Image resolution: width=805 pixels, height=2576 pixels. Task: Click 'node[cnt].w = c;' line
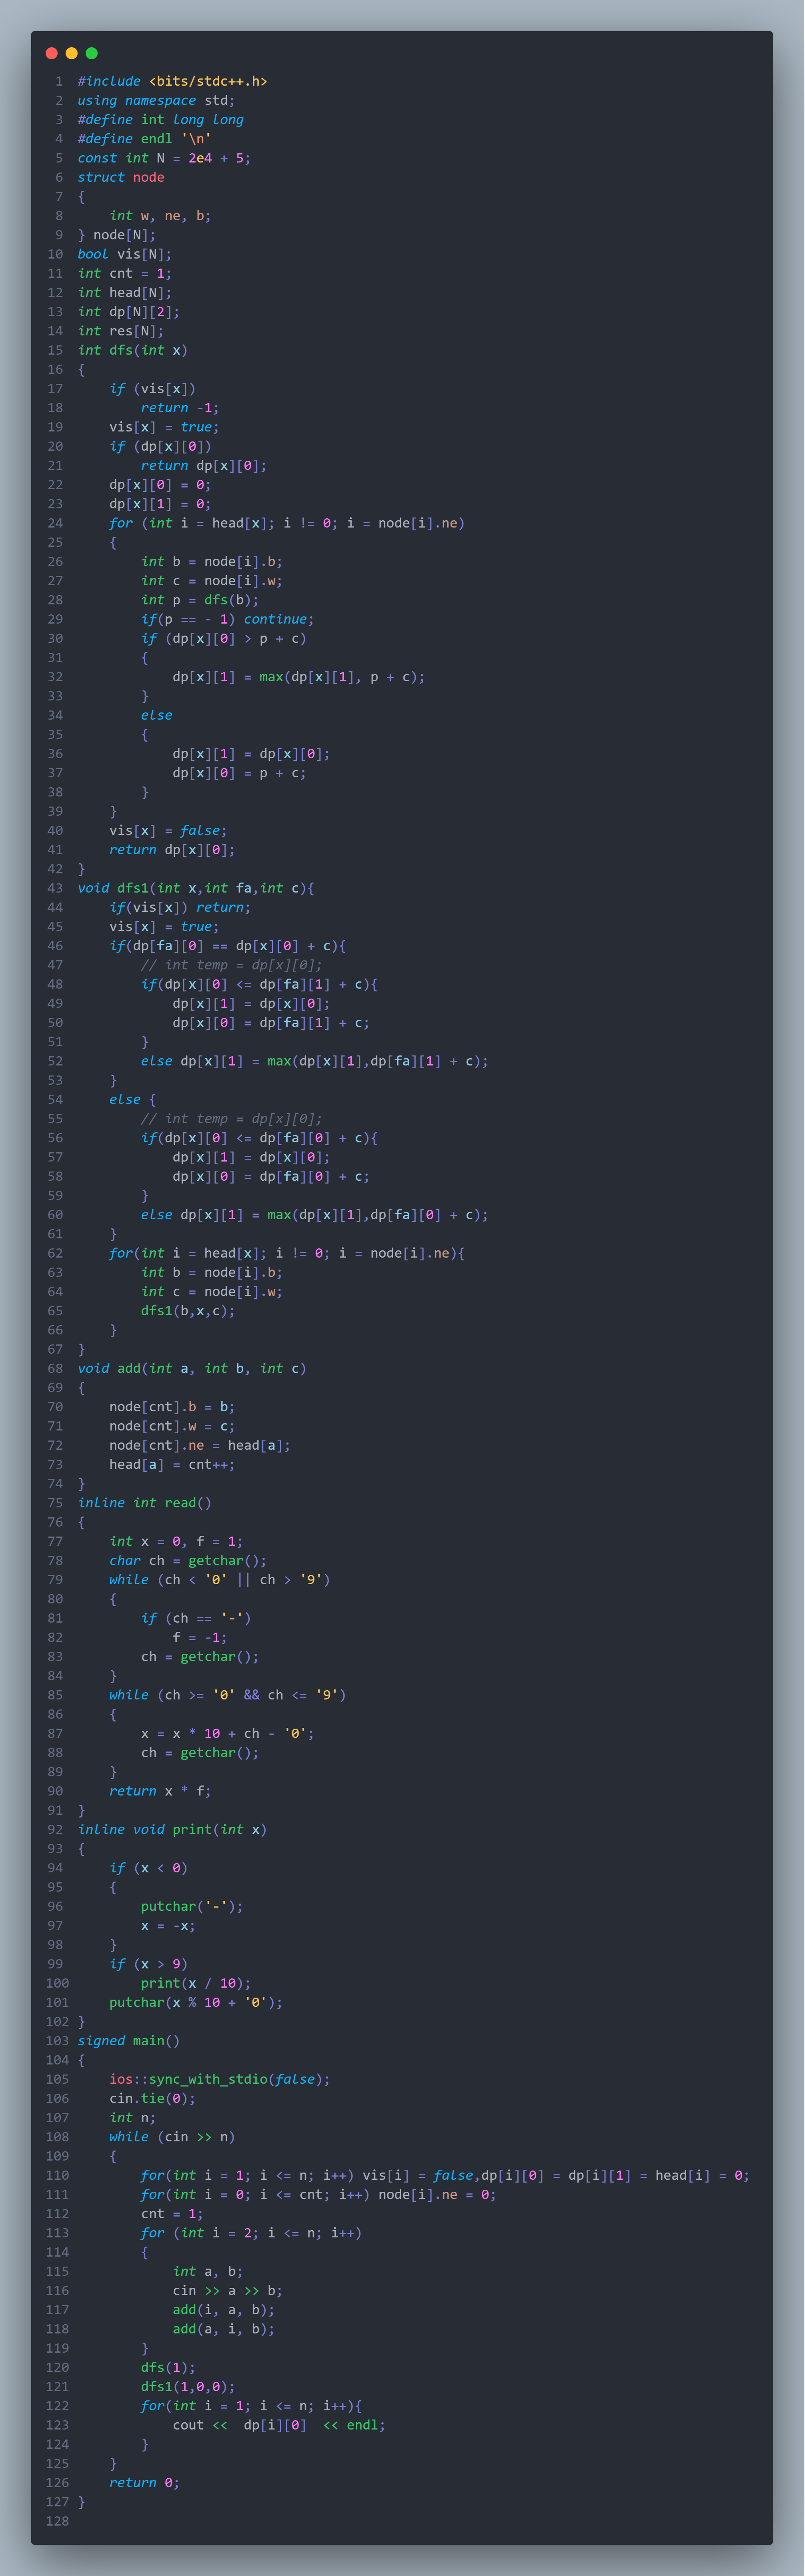(x=172, y=1426)
